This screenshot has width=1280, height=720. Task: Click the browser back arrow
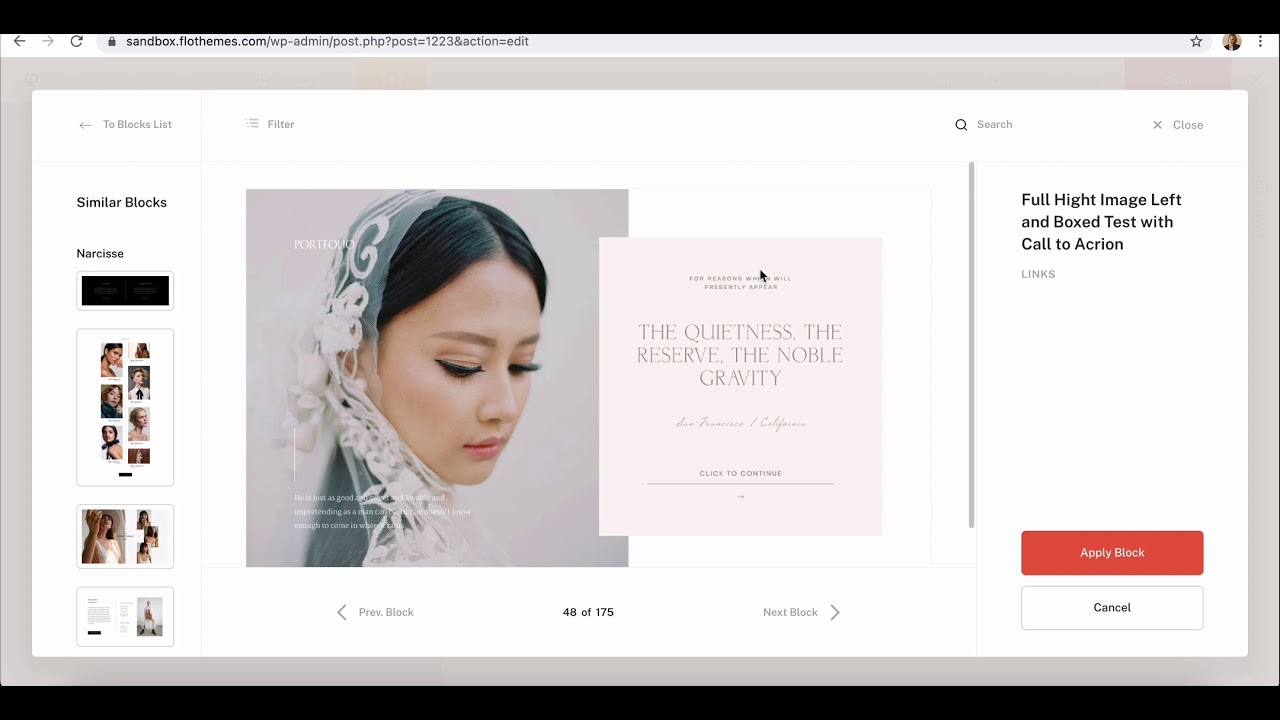19,41
